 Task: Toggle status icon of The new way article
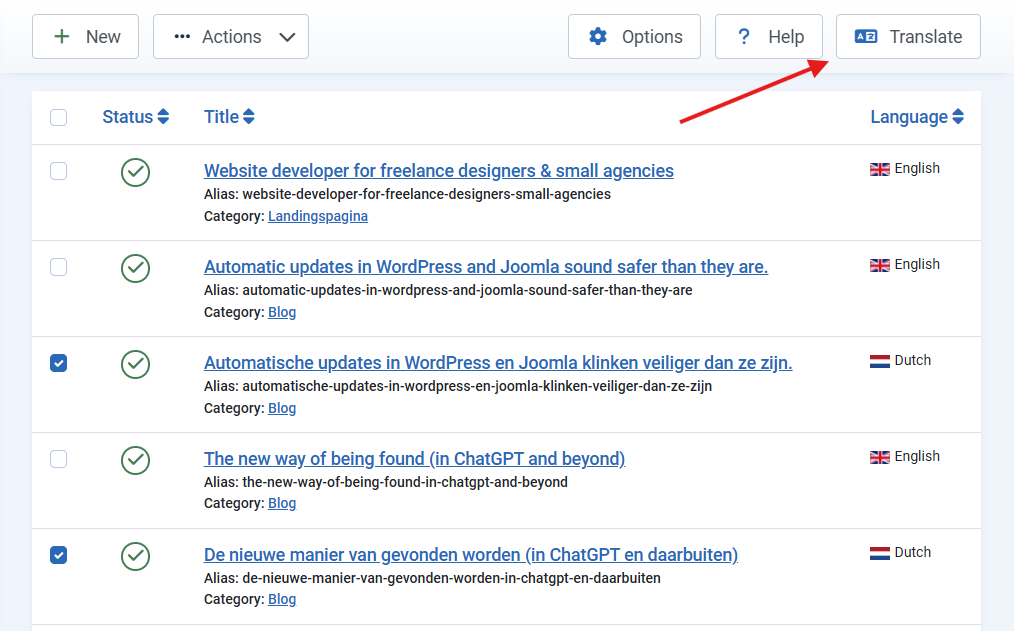135,460
